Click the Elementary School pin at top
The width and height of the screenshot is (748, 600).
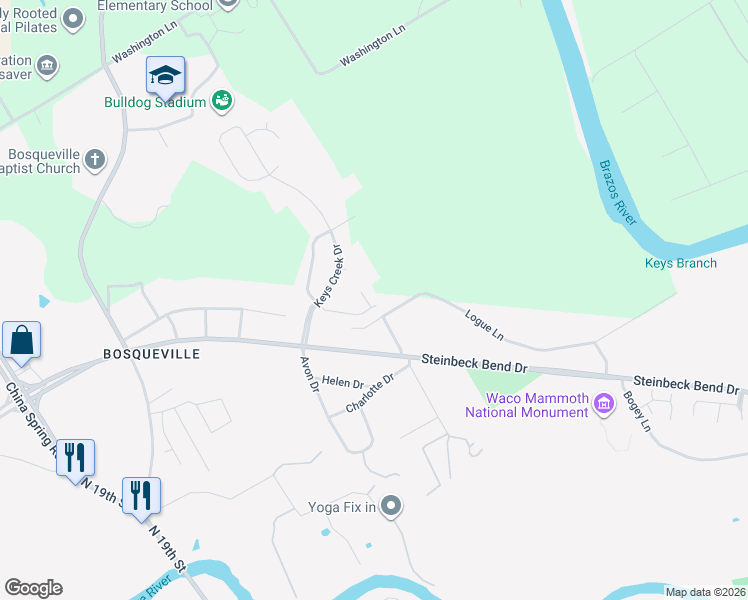(228, 4)
